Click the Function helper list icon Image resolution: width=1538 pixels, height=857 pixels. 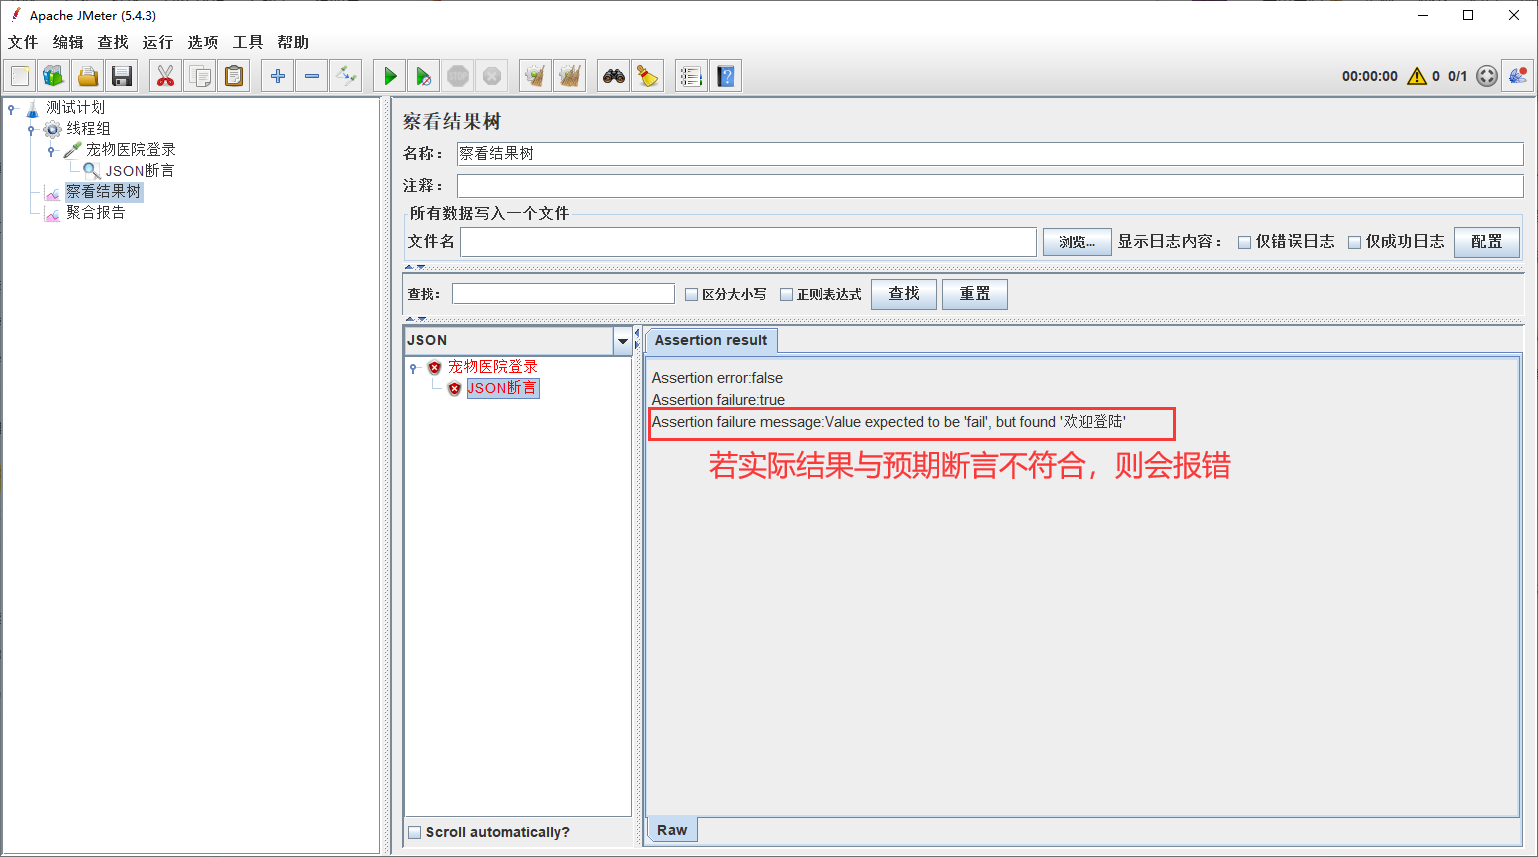pyautogui.click(x=691, y=76)
